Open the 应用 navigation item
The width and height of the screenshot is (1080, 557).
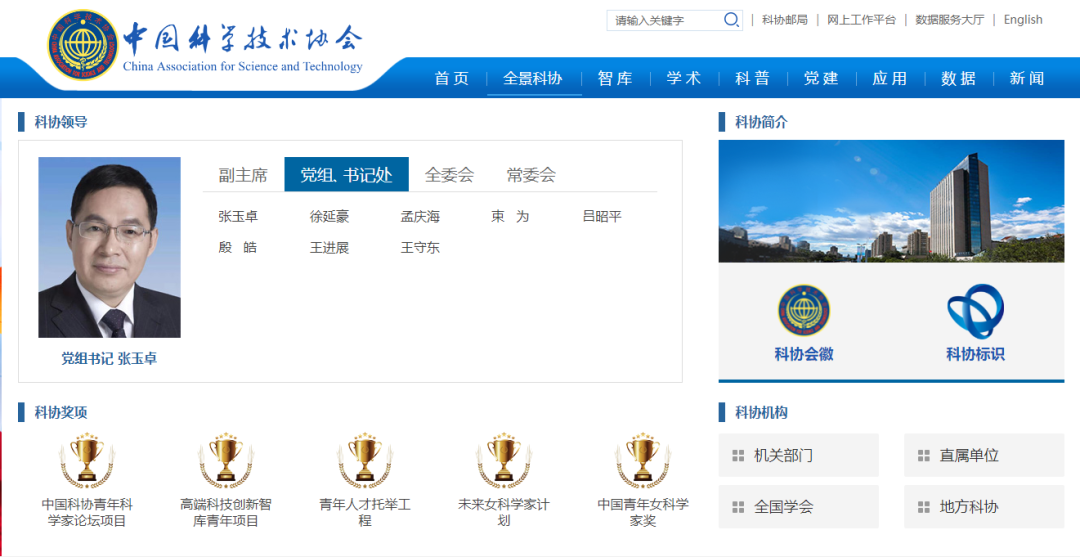click(891, 78)
